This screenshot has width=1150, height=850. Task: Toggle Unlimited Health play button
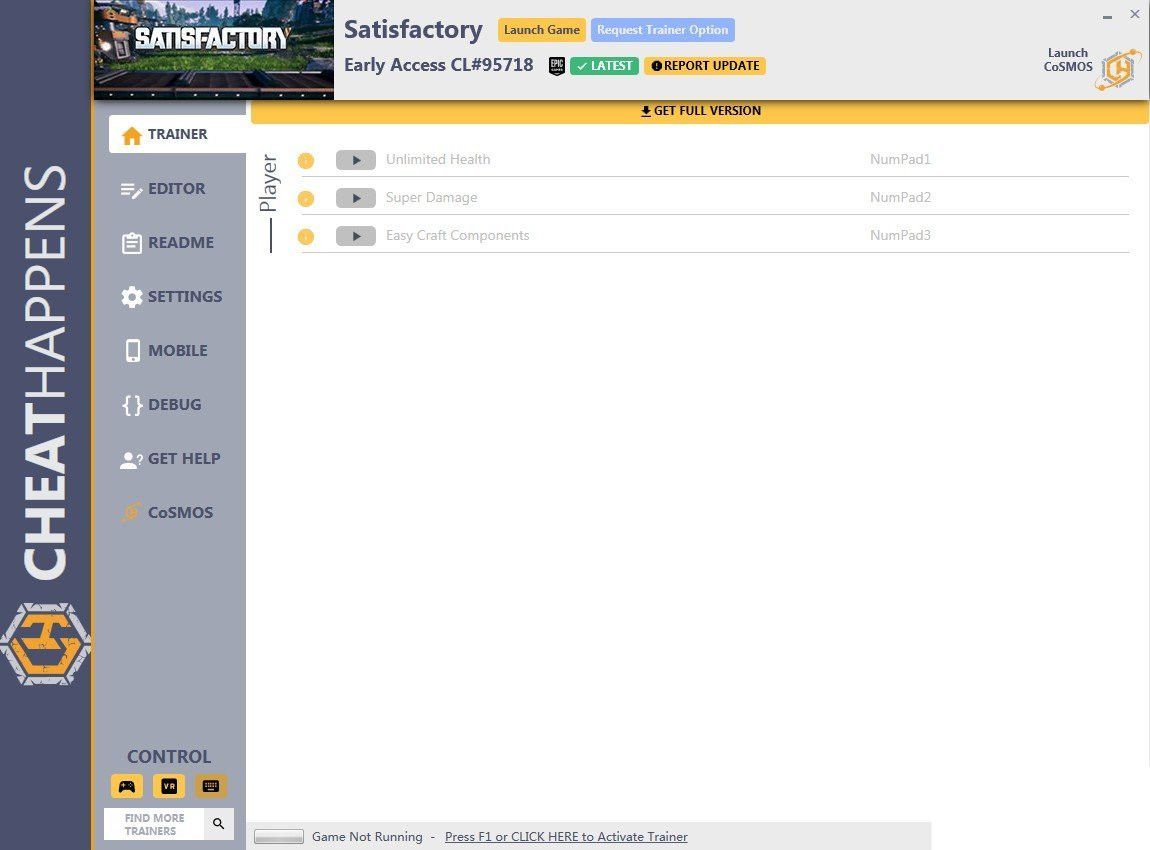click(356, 160)
